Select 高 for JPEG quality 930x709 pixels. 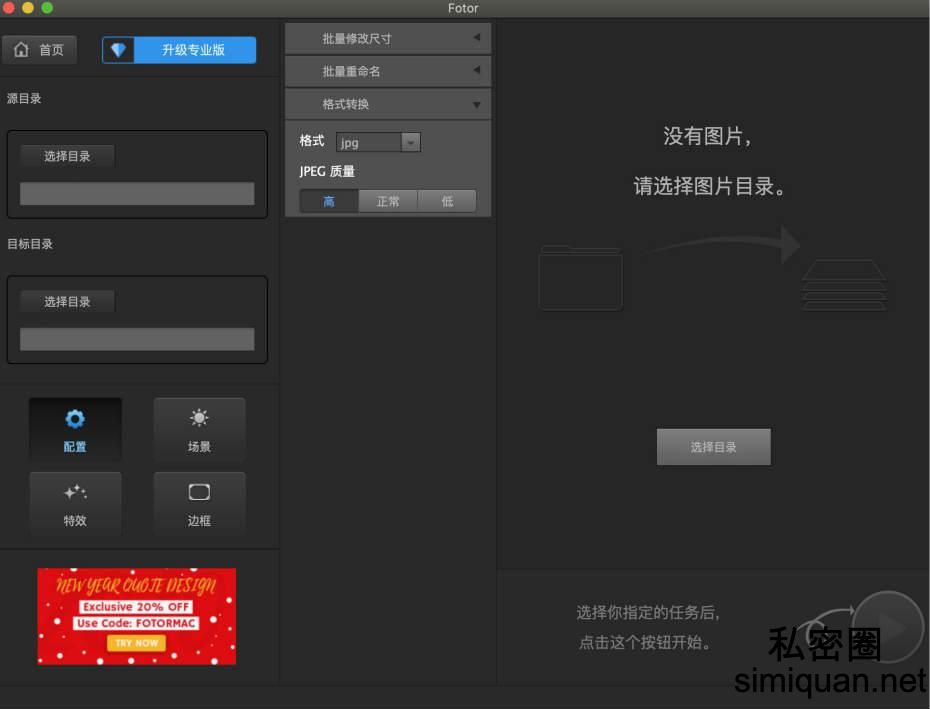pyautogui.click(x=327, y=200)
